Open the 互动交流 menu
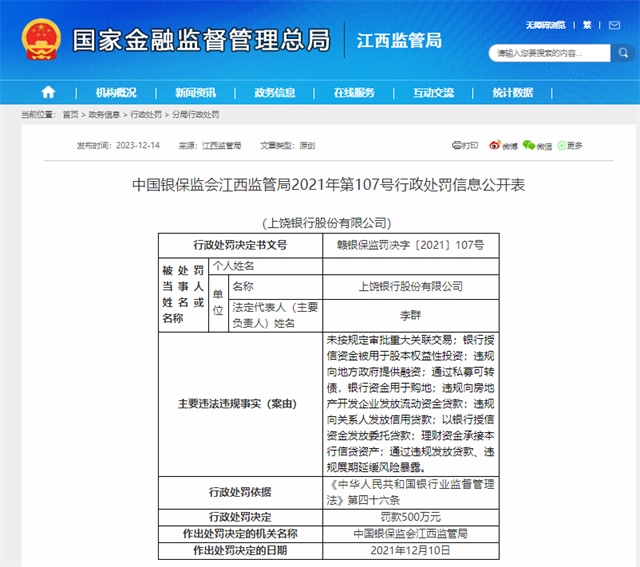 pos(433,93)
